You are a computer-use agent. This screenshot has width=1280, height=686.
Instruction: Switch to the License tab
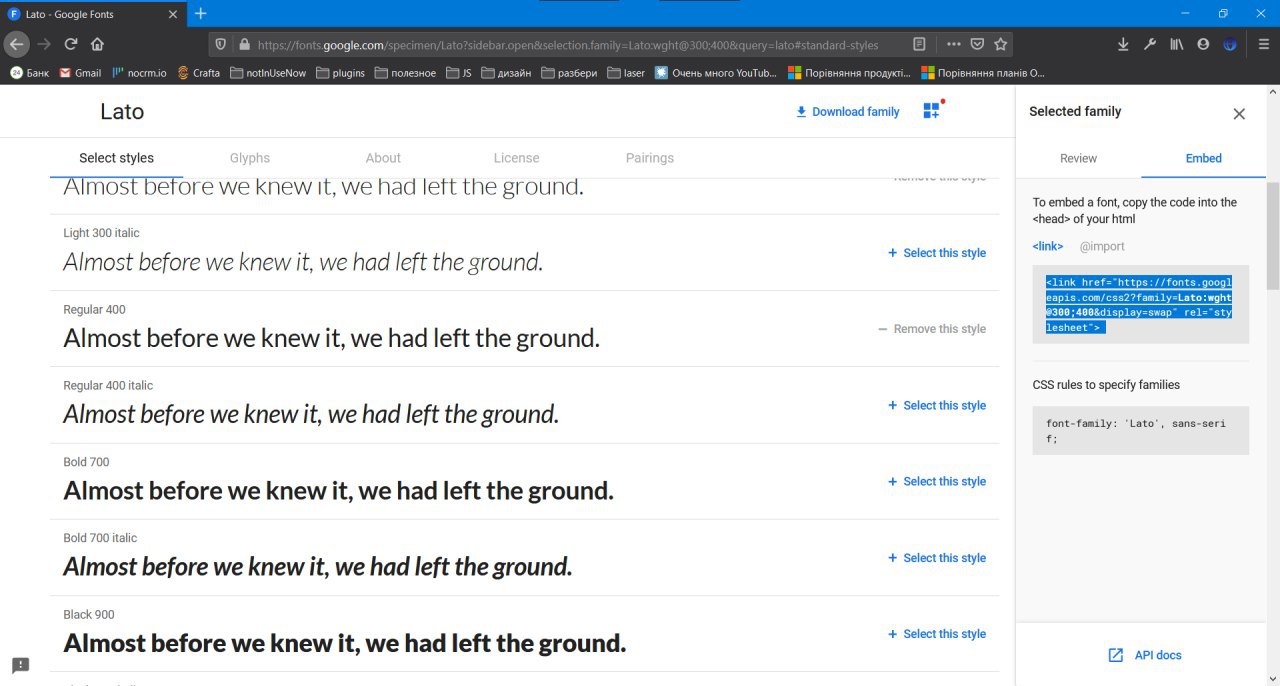[x=516, y=158]
